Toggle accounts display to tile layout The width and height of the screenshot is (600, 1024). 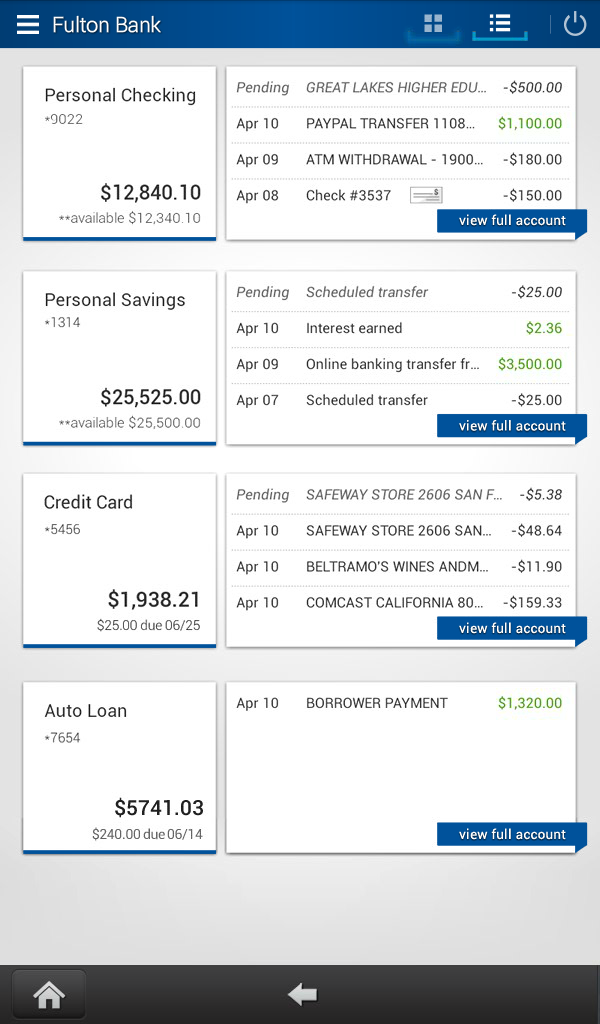(x=432, y=24)
